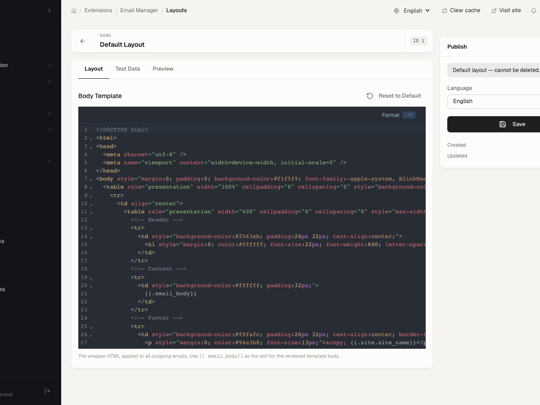540x405 pixels.
Task: Click the Layouts breadcrumb
Action: (x=176, y=10)
